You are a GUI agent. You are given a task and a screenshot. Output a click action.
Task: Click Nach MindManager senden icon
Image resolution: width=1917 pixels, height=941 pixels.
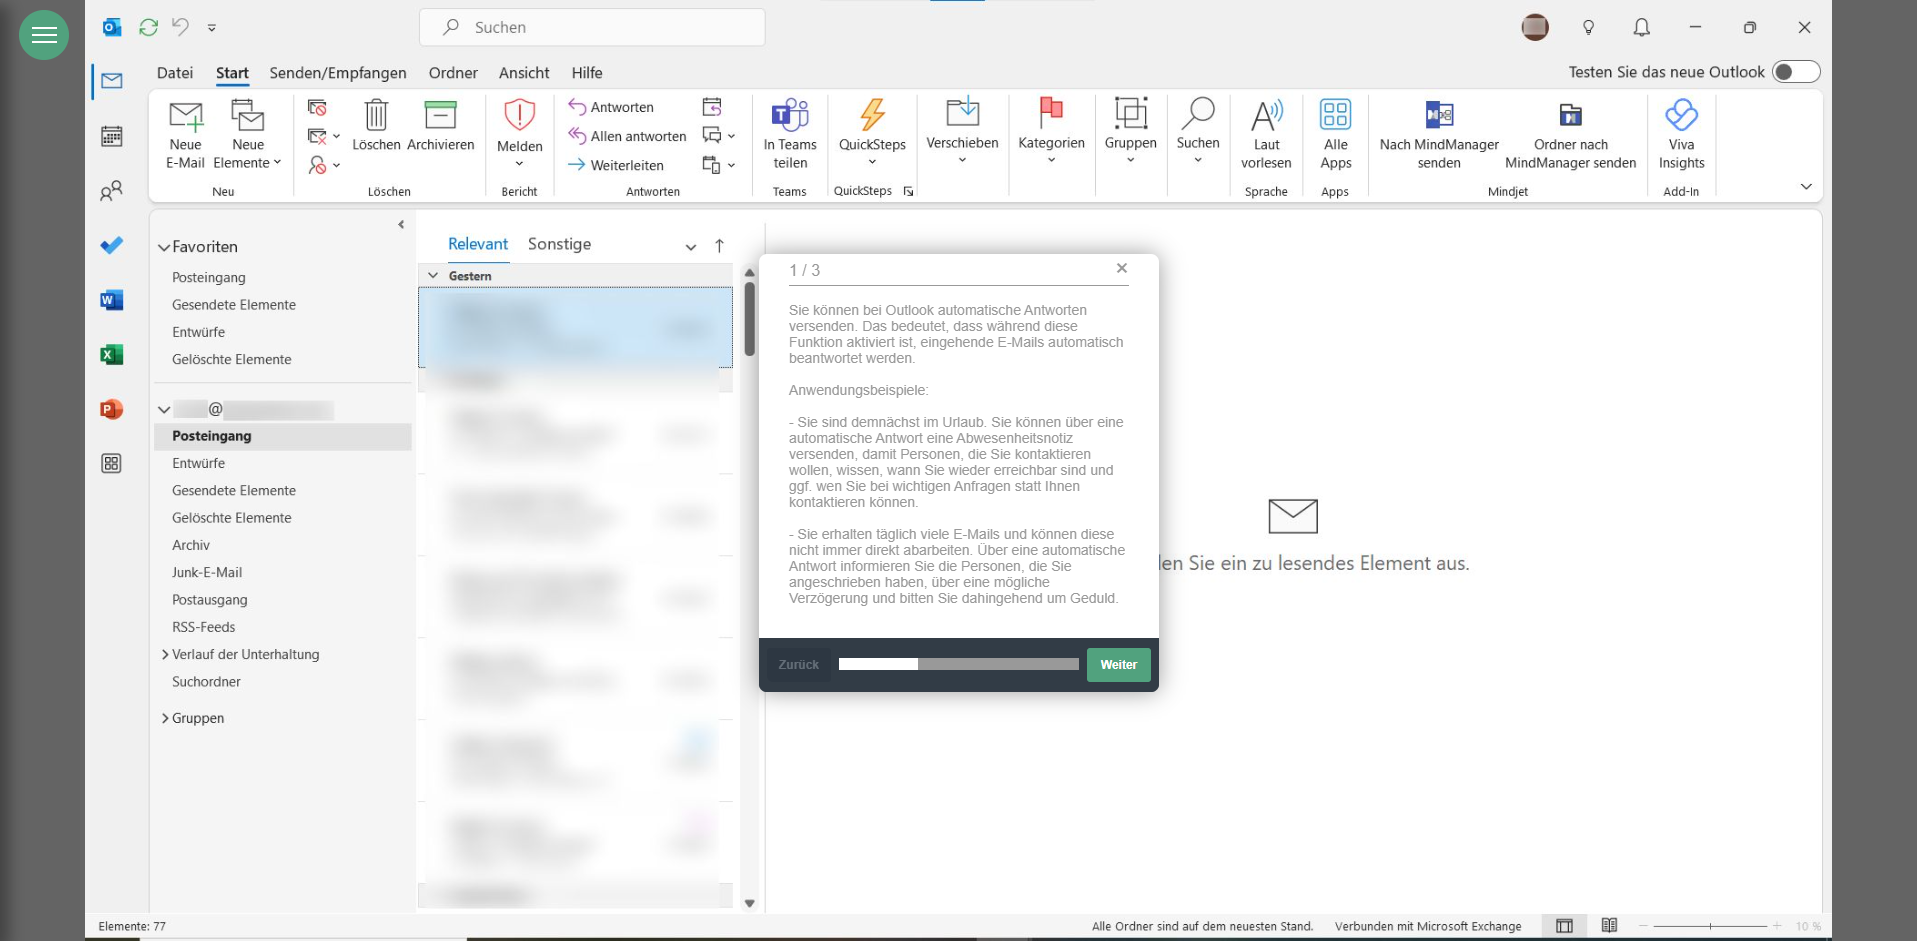pos(1439,116)
